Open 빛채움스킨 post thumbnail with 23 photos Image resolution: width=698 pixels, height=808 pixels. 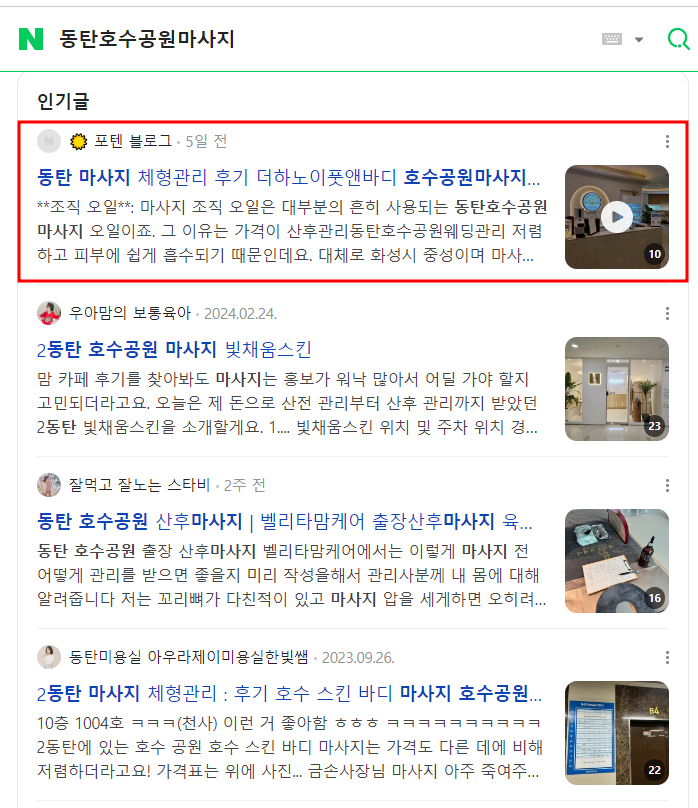coord(617,389)
